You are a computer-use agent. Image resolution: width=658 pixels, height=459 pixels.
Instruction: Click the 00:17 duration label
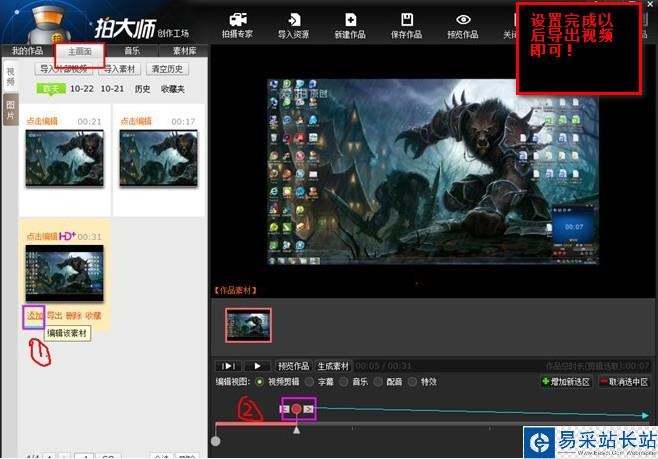[183, 122]
